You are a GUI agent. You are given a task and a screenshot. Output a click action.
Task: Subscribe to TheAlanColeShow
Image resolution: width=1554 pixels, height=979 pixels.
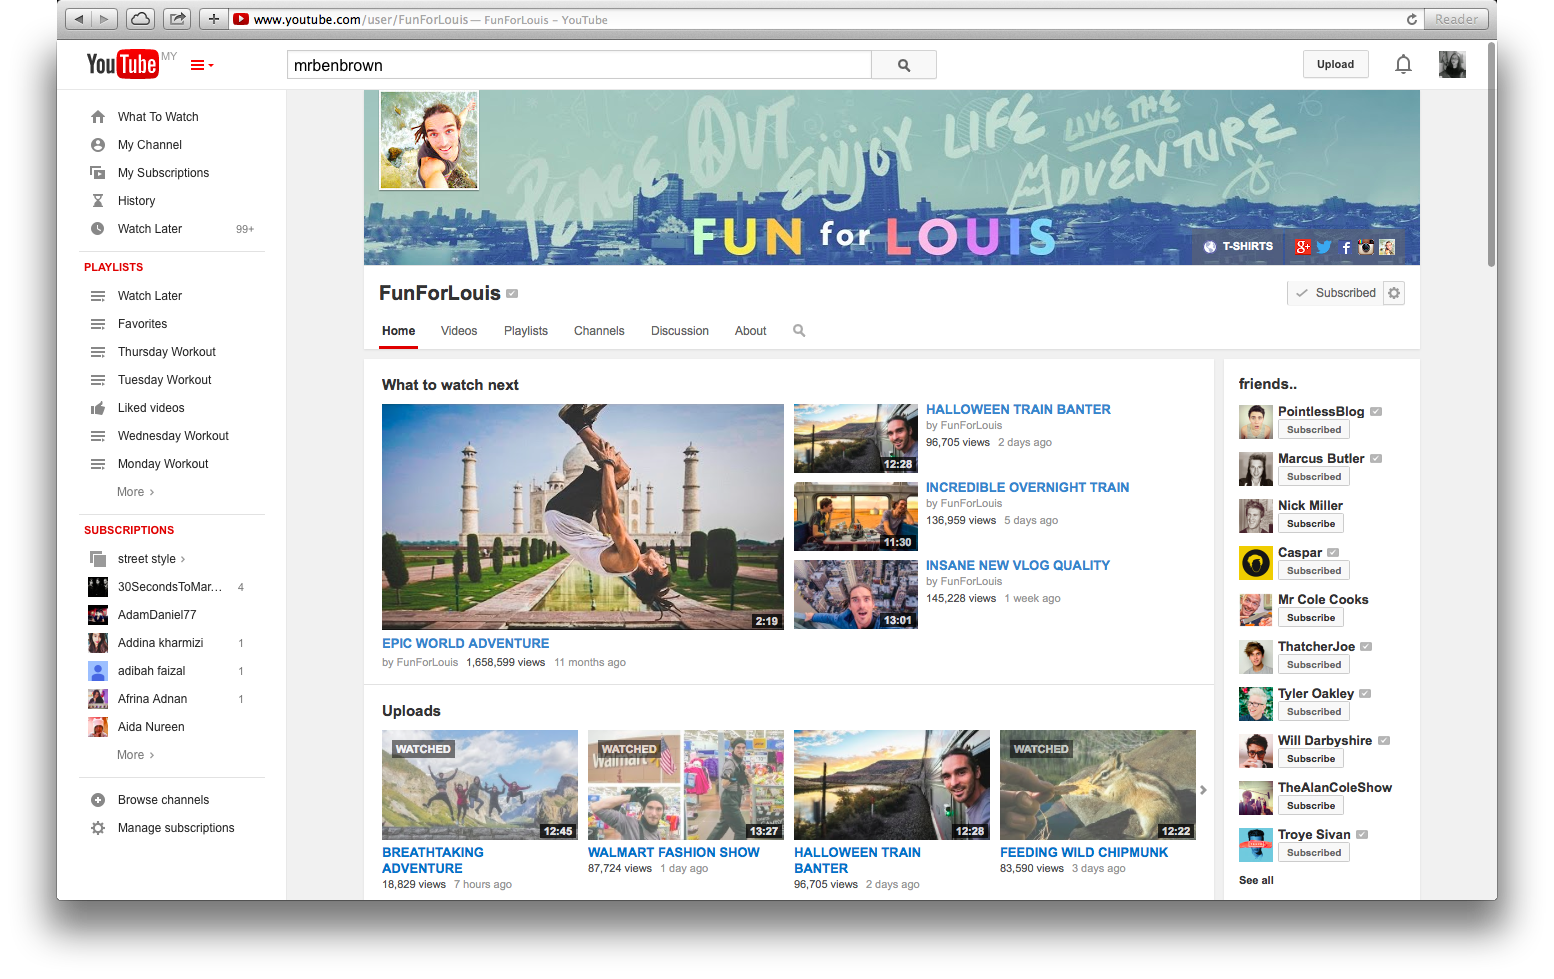point(1311,806)
